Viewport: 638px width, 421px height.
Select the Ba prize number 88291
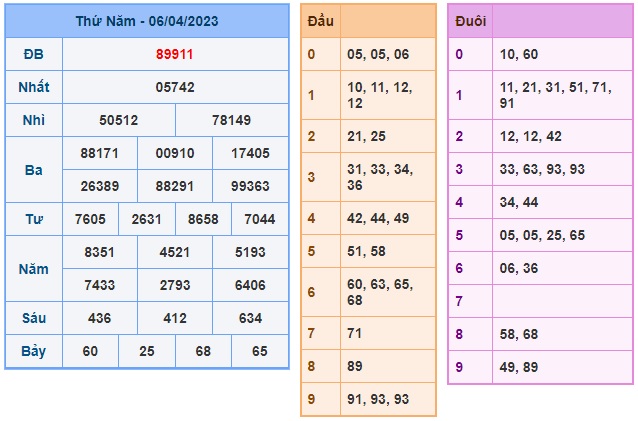[175, 186]
